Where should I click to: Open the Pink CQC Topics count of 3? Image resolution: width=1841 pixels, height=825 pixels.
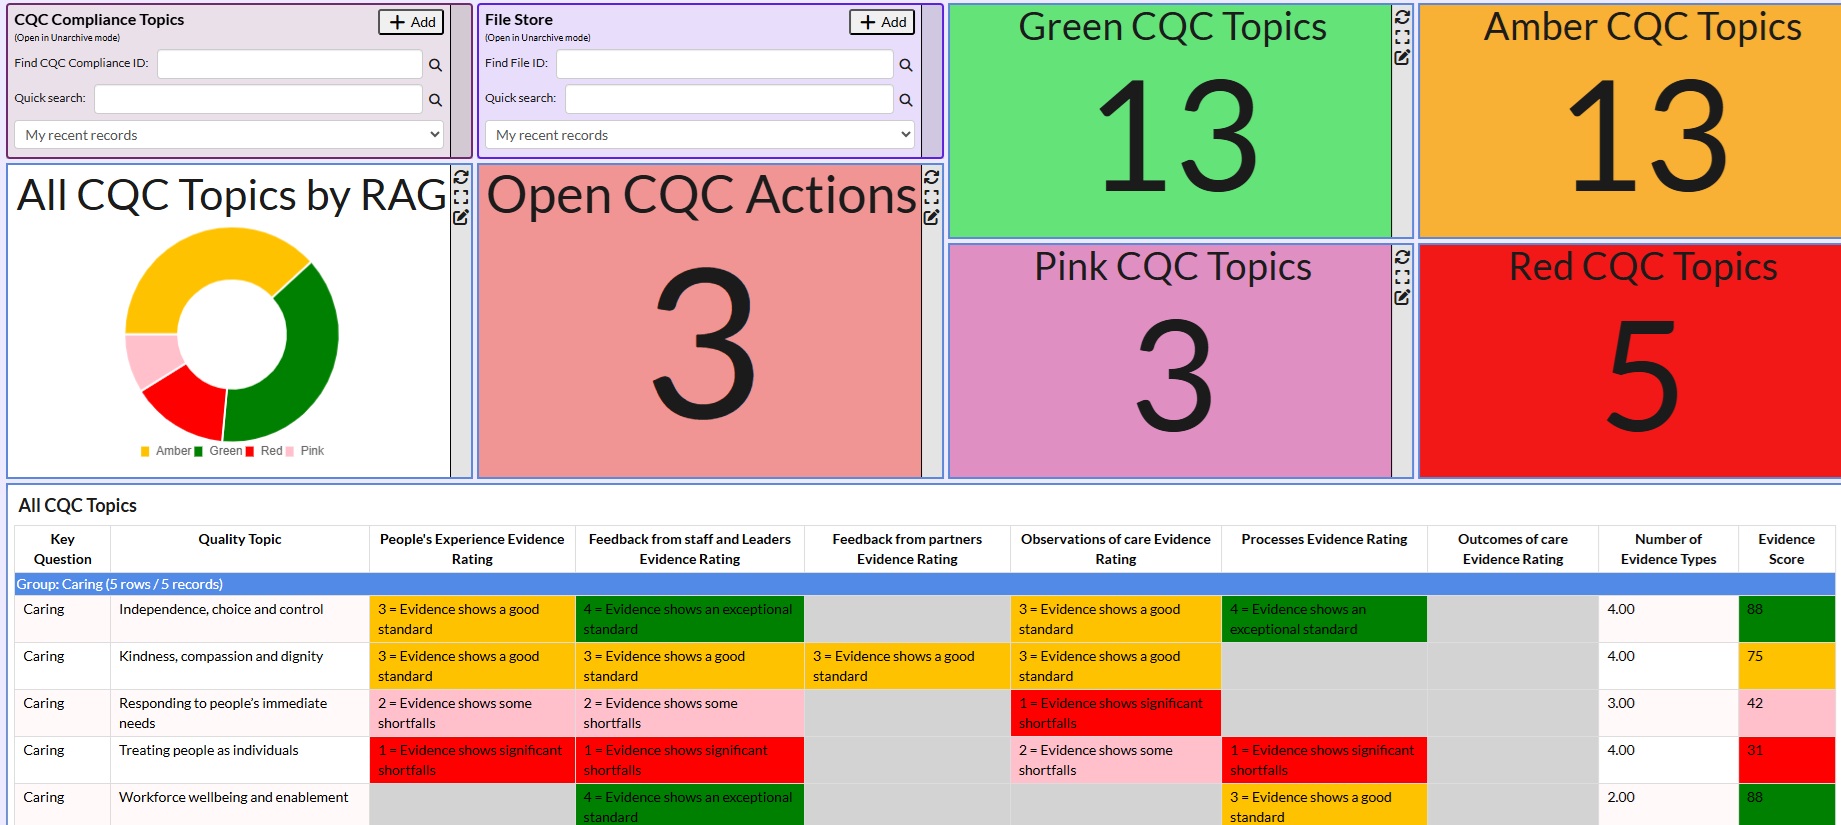[x=1174, y=376]
